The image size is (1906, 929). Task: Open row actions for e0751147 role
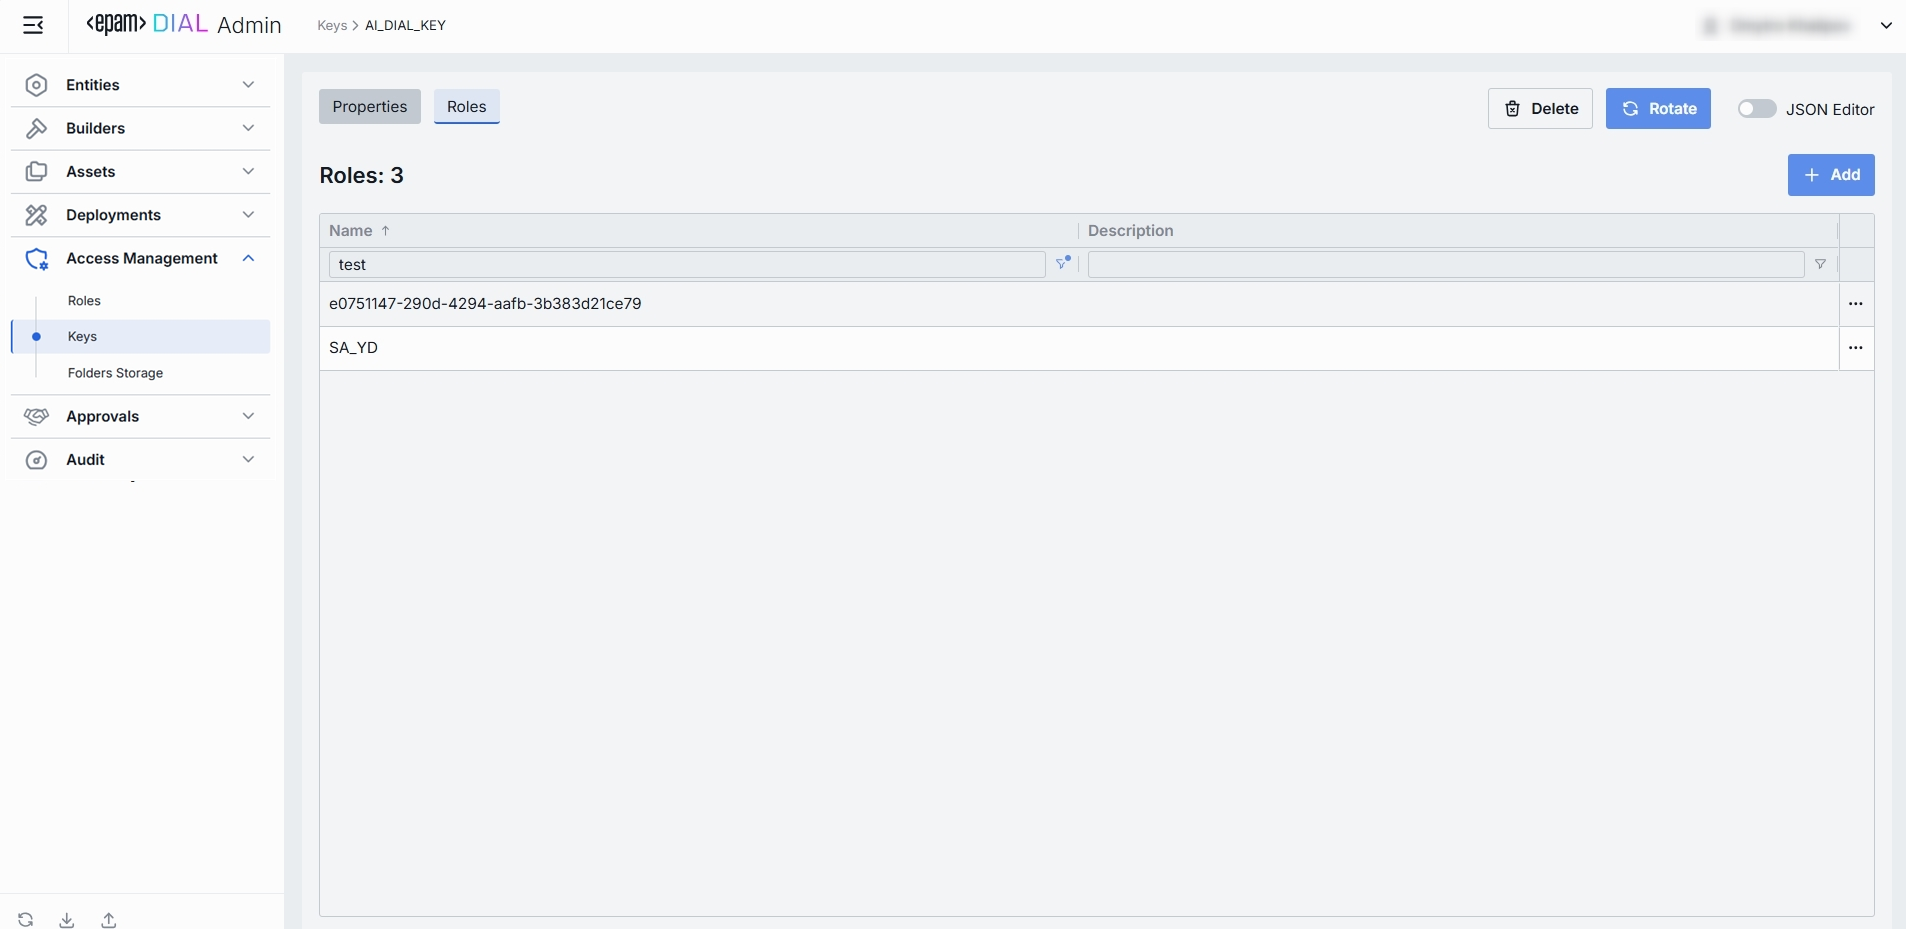click(1855, 304)
